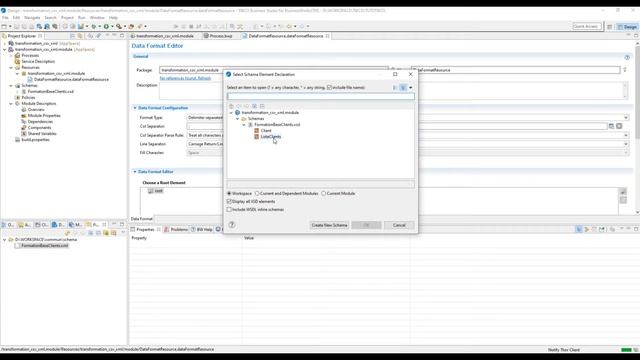Select Current and Dependent Modules radio option
This screenshot has height=360, width=640.
tap(257, 193)
